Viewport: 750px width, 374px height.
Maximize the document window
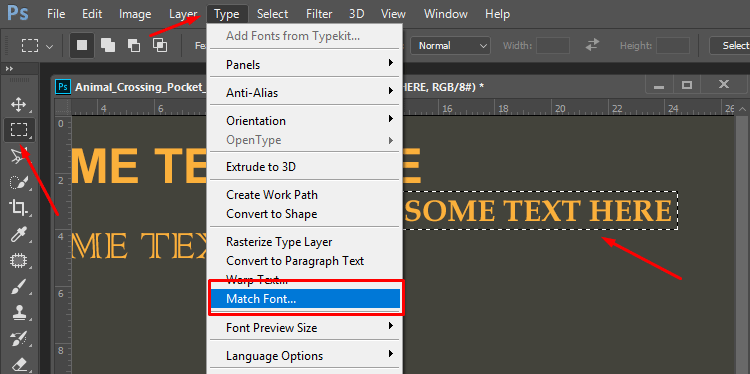pos(687,86)
